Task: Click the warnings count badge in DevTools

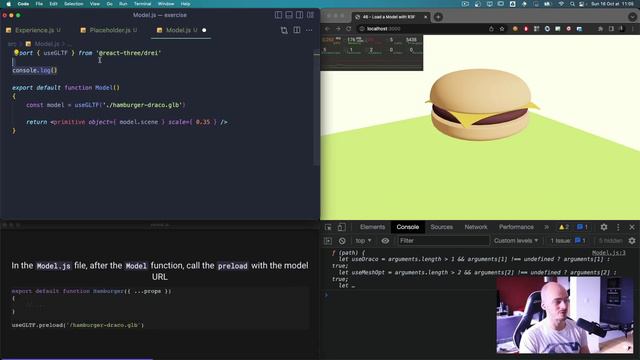Action: [564, 227]
